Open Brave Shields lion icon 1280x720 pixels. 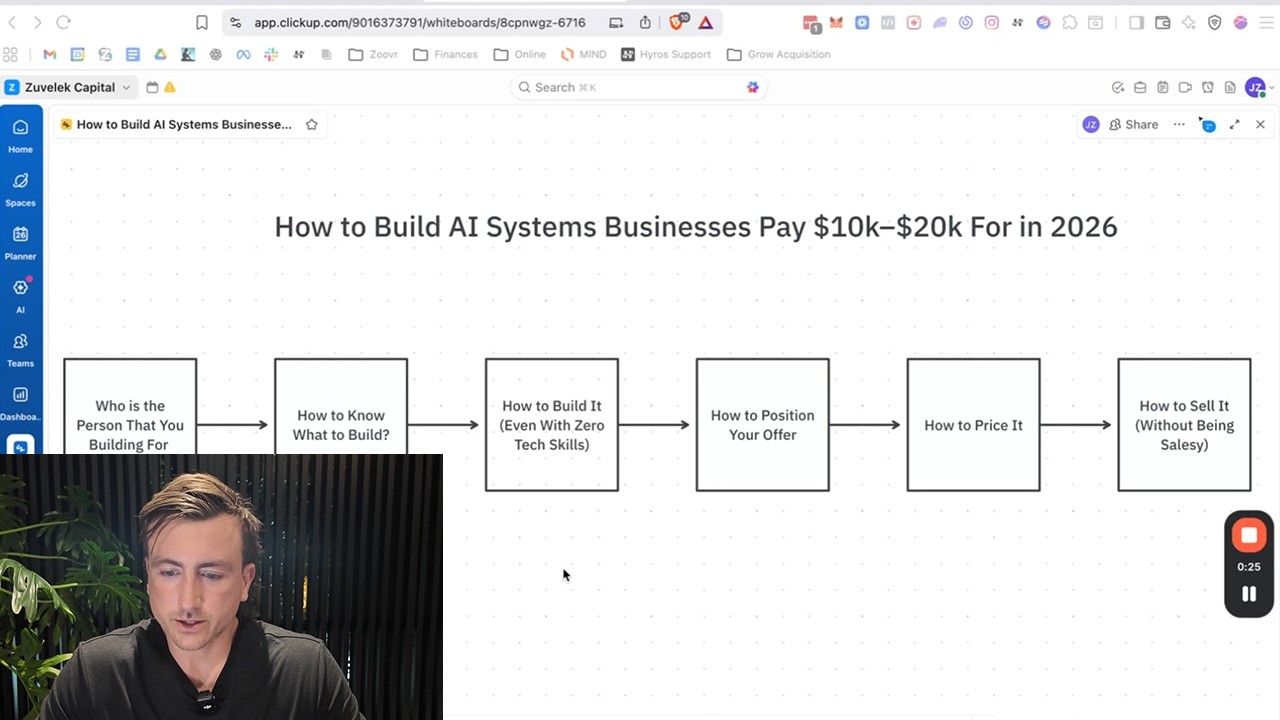(x=677, y=22)
